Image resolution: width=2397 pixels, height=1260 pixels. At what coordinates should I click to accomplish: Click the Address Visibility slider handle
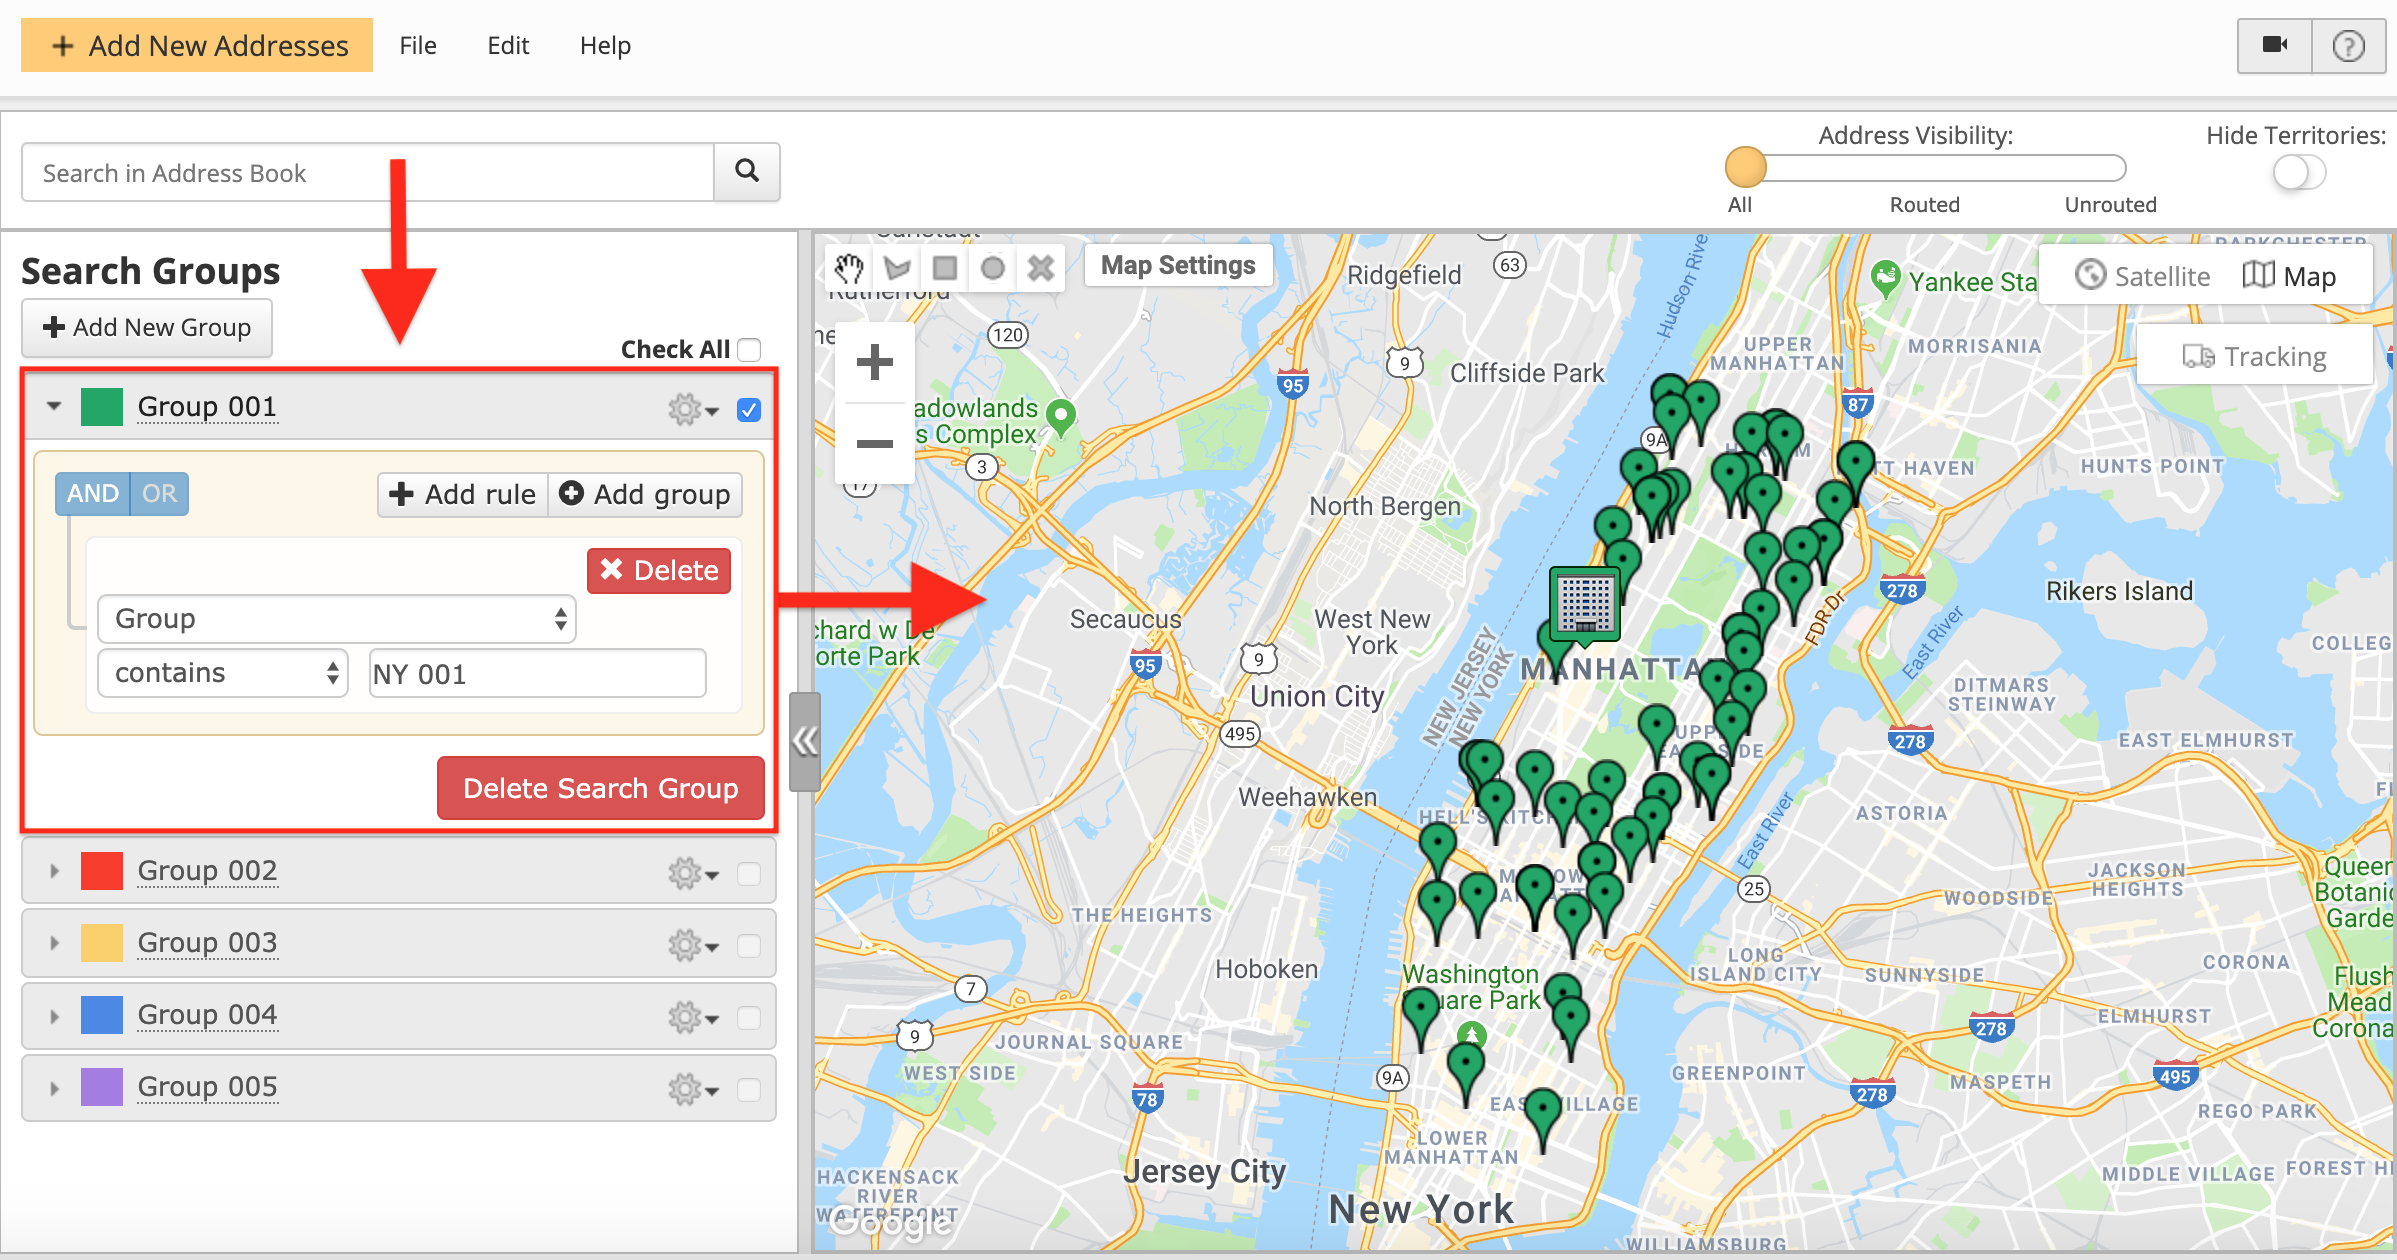click(x=1745, y=168)
